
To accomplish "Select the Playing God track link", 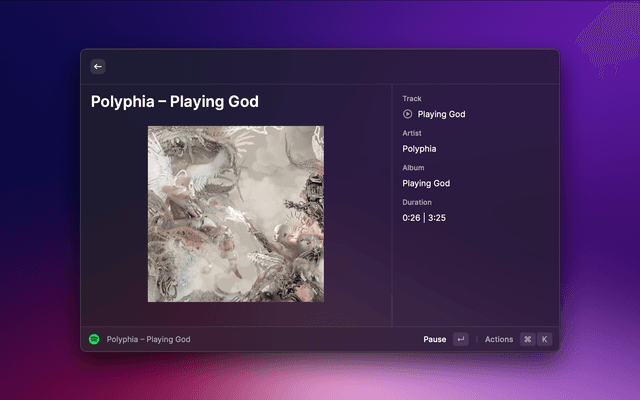I will coord(441,114).
